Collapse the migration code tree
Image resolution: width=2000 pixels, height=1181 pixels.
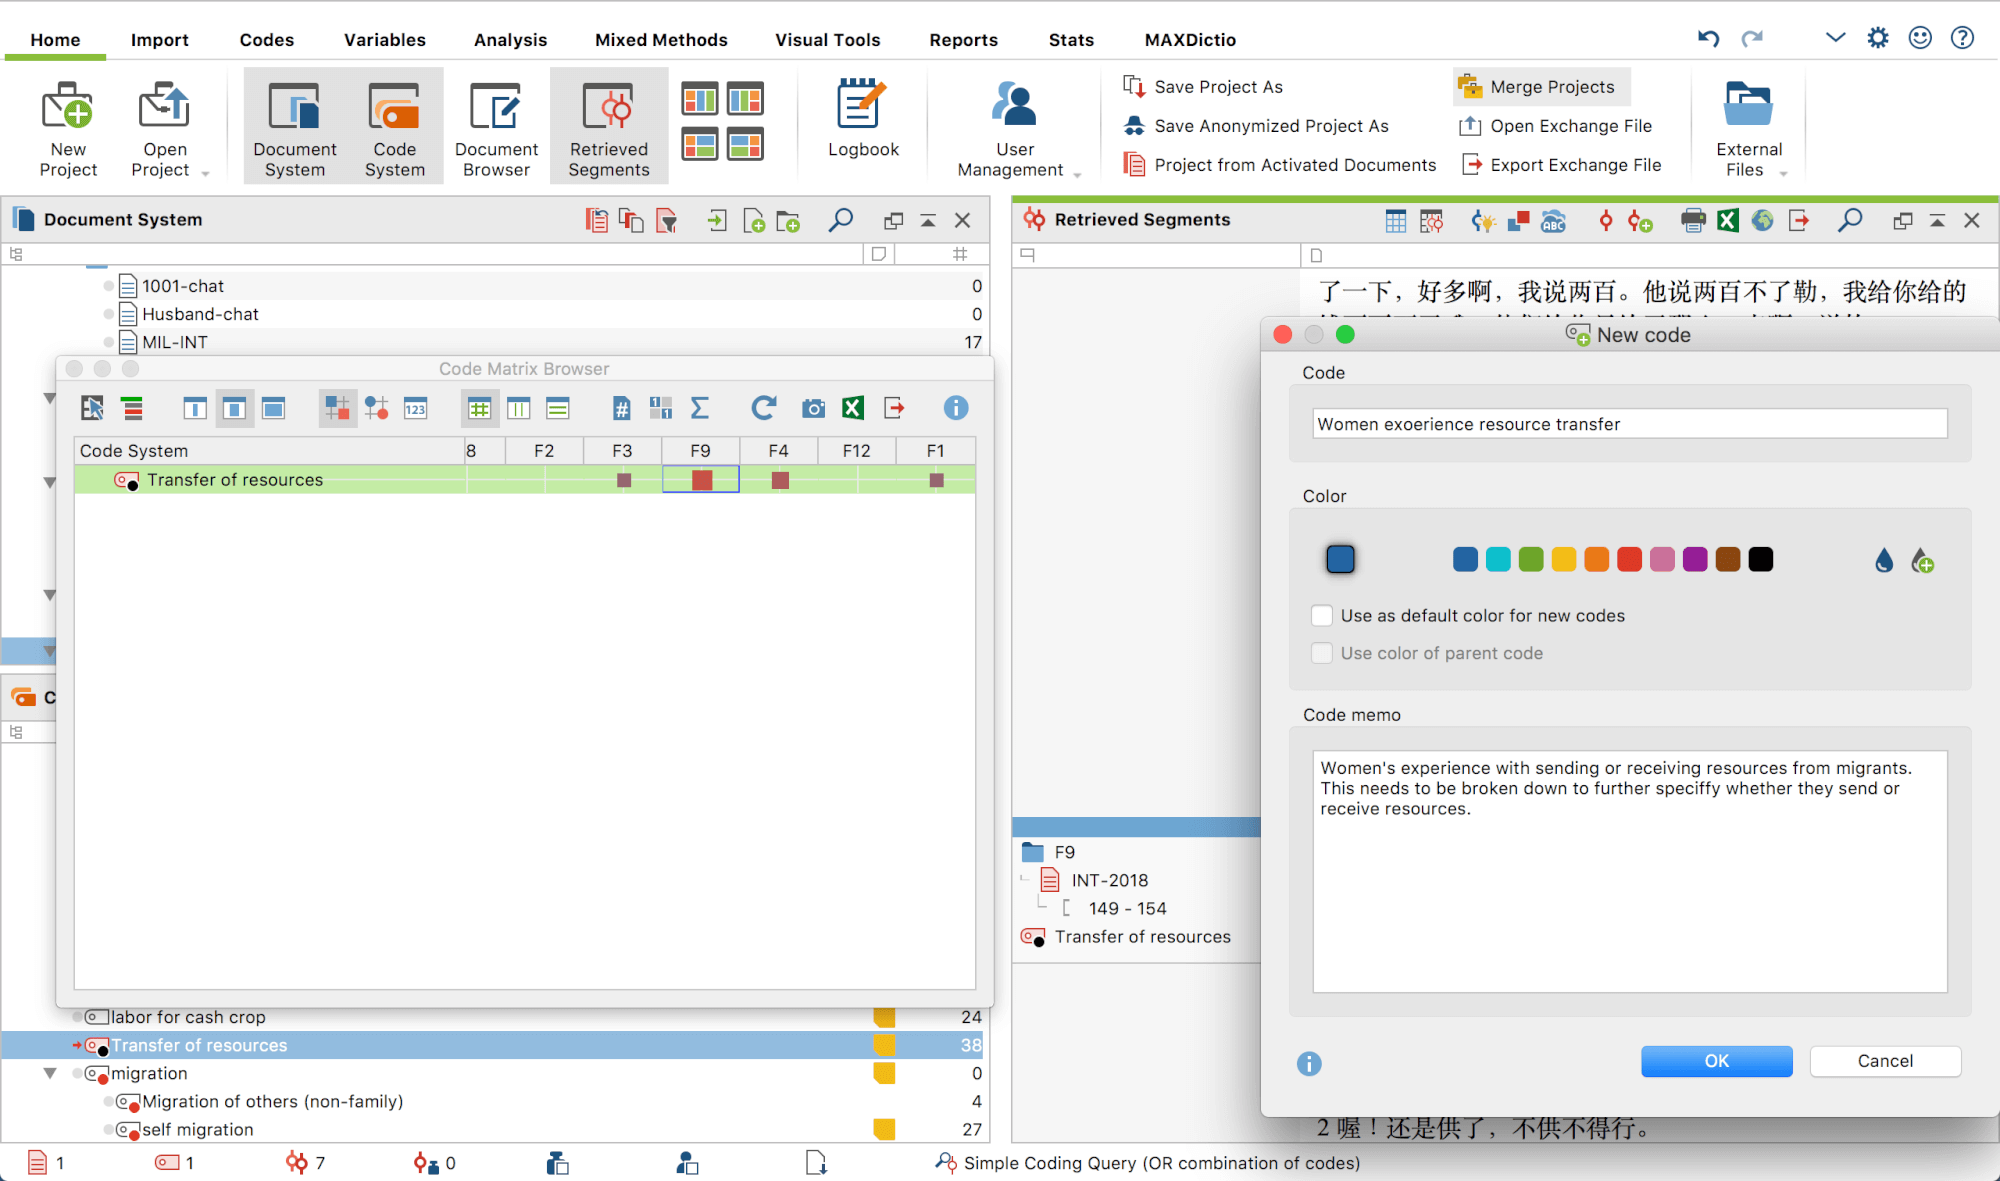50,1073
